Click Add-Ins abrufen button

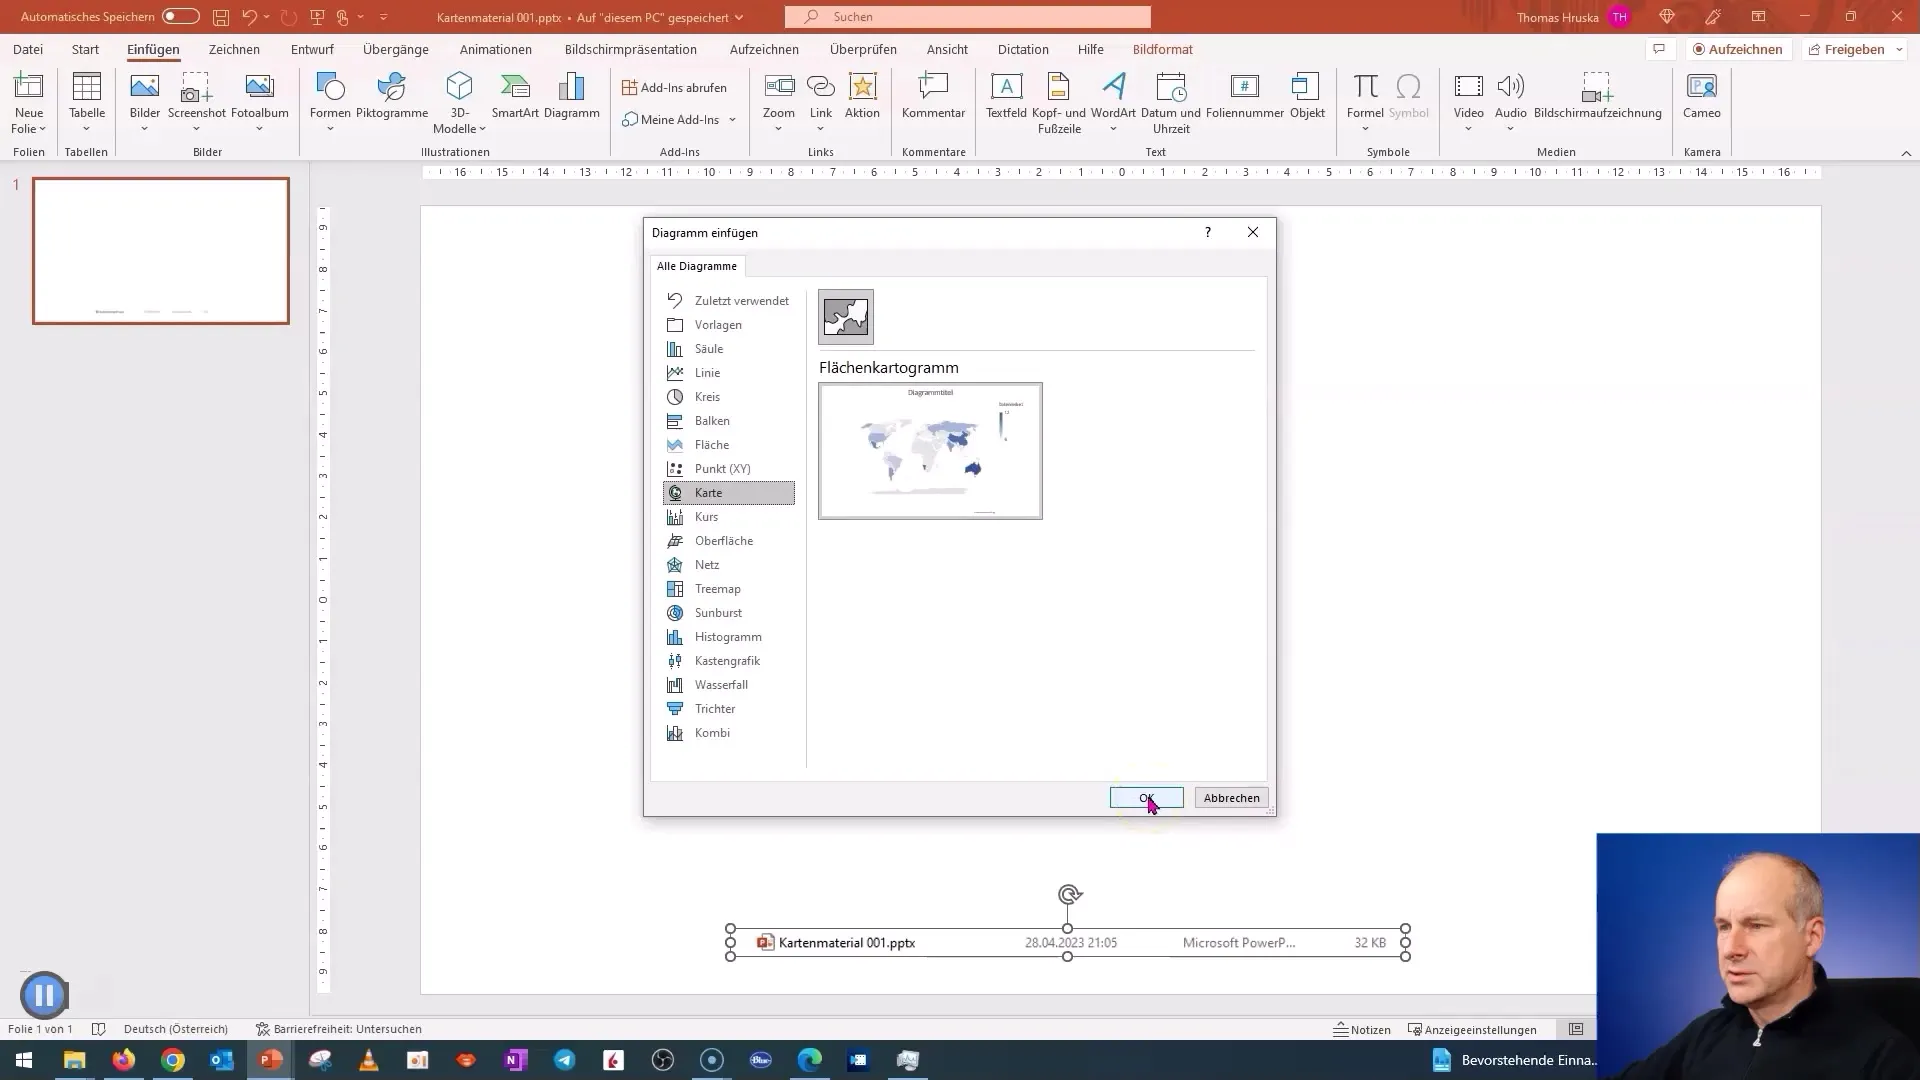pyautogui.click(x=674, y=88)
